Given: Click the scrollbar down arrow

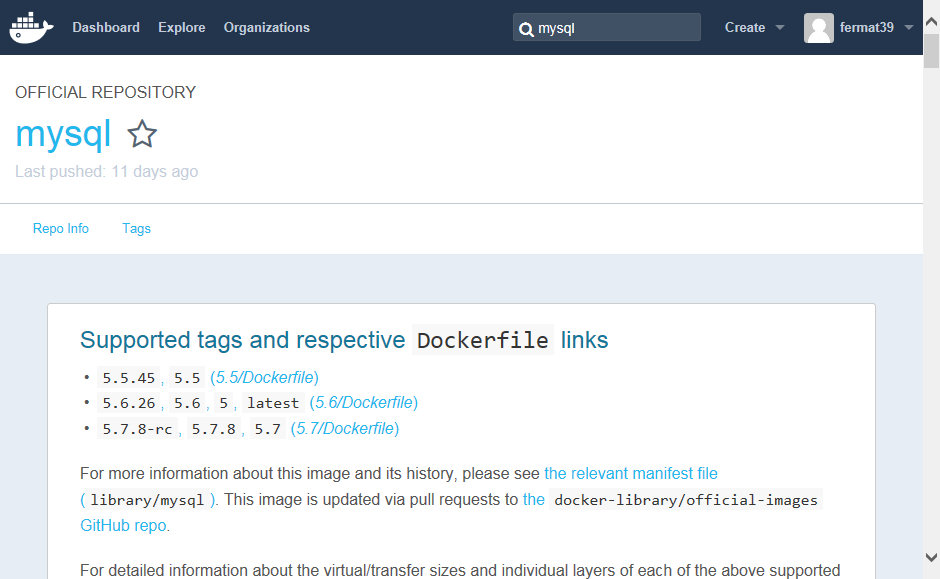Looking at the screenshot, I should [932, 557].
